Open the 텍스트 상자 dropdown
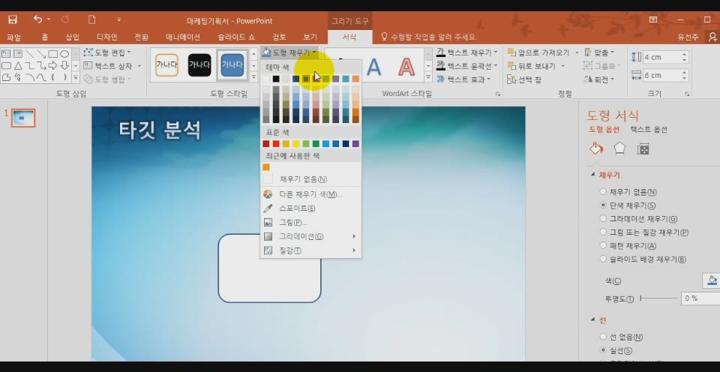This screenshot has width=720, height=372. [x=112, y=66]
